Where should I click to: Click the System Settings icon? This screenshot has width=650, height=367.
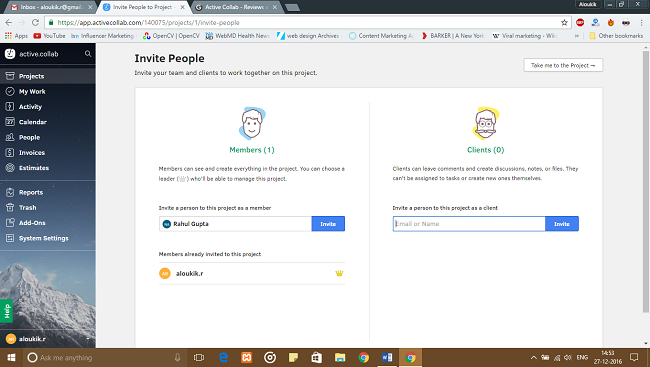pyautogui.click(x=10, y=238)
